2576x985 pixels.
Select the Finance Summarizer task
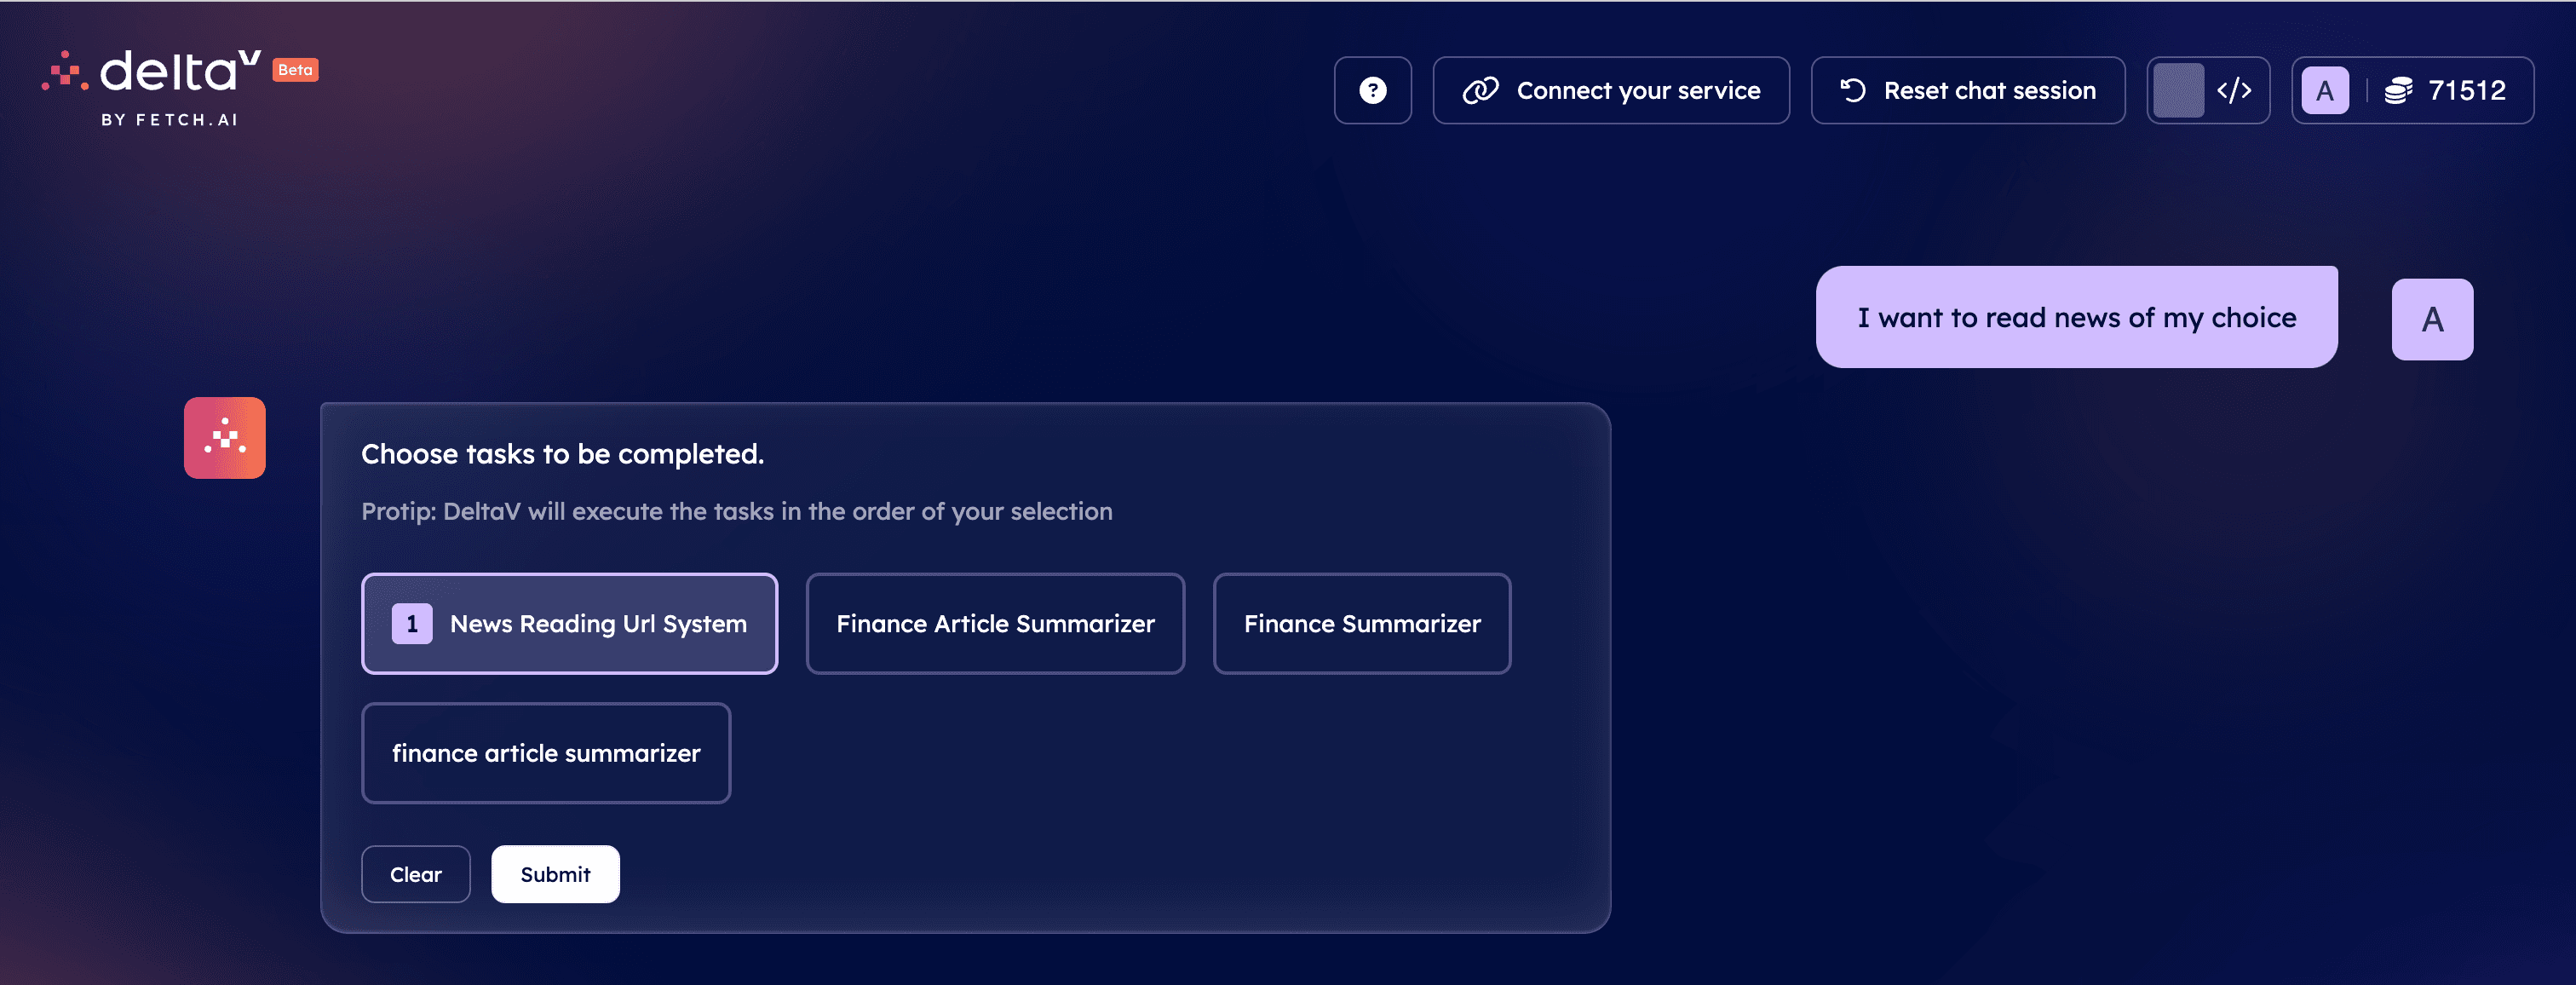coord(1361,623)
